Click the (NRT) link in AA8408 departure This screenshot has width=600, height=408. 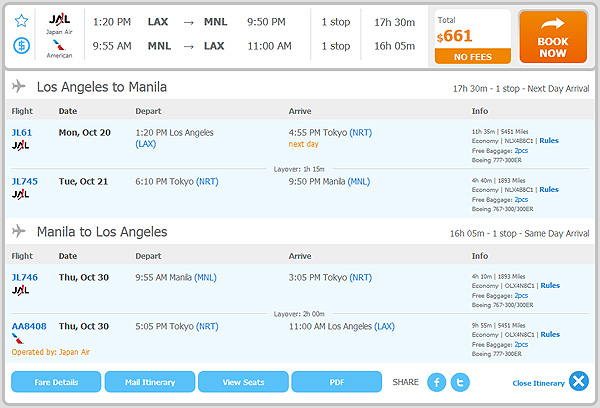pos(207,326)
